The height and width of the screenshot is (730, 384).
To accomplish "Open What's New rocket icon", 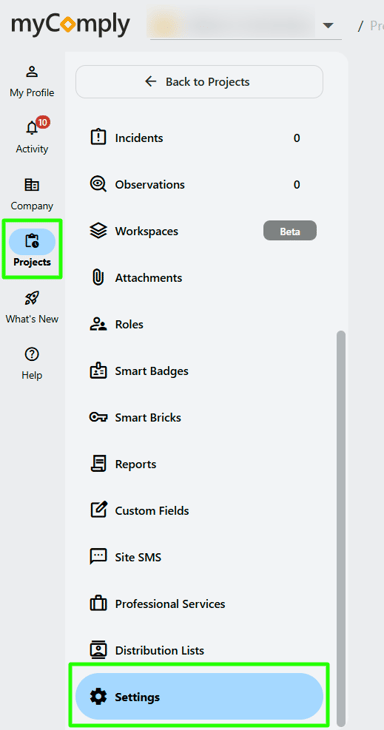I will pos(32,298).
